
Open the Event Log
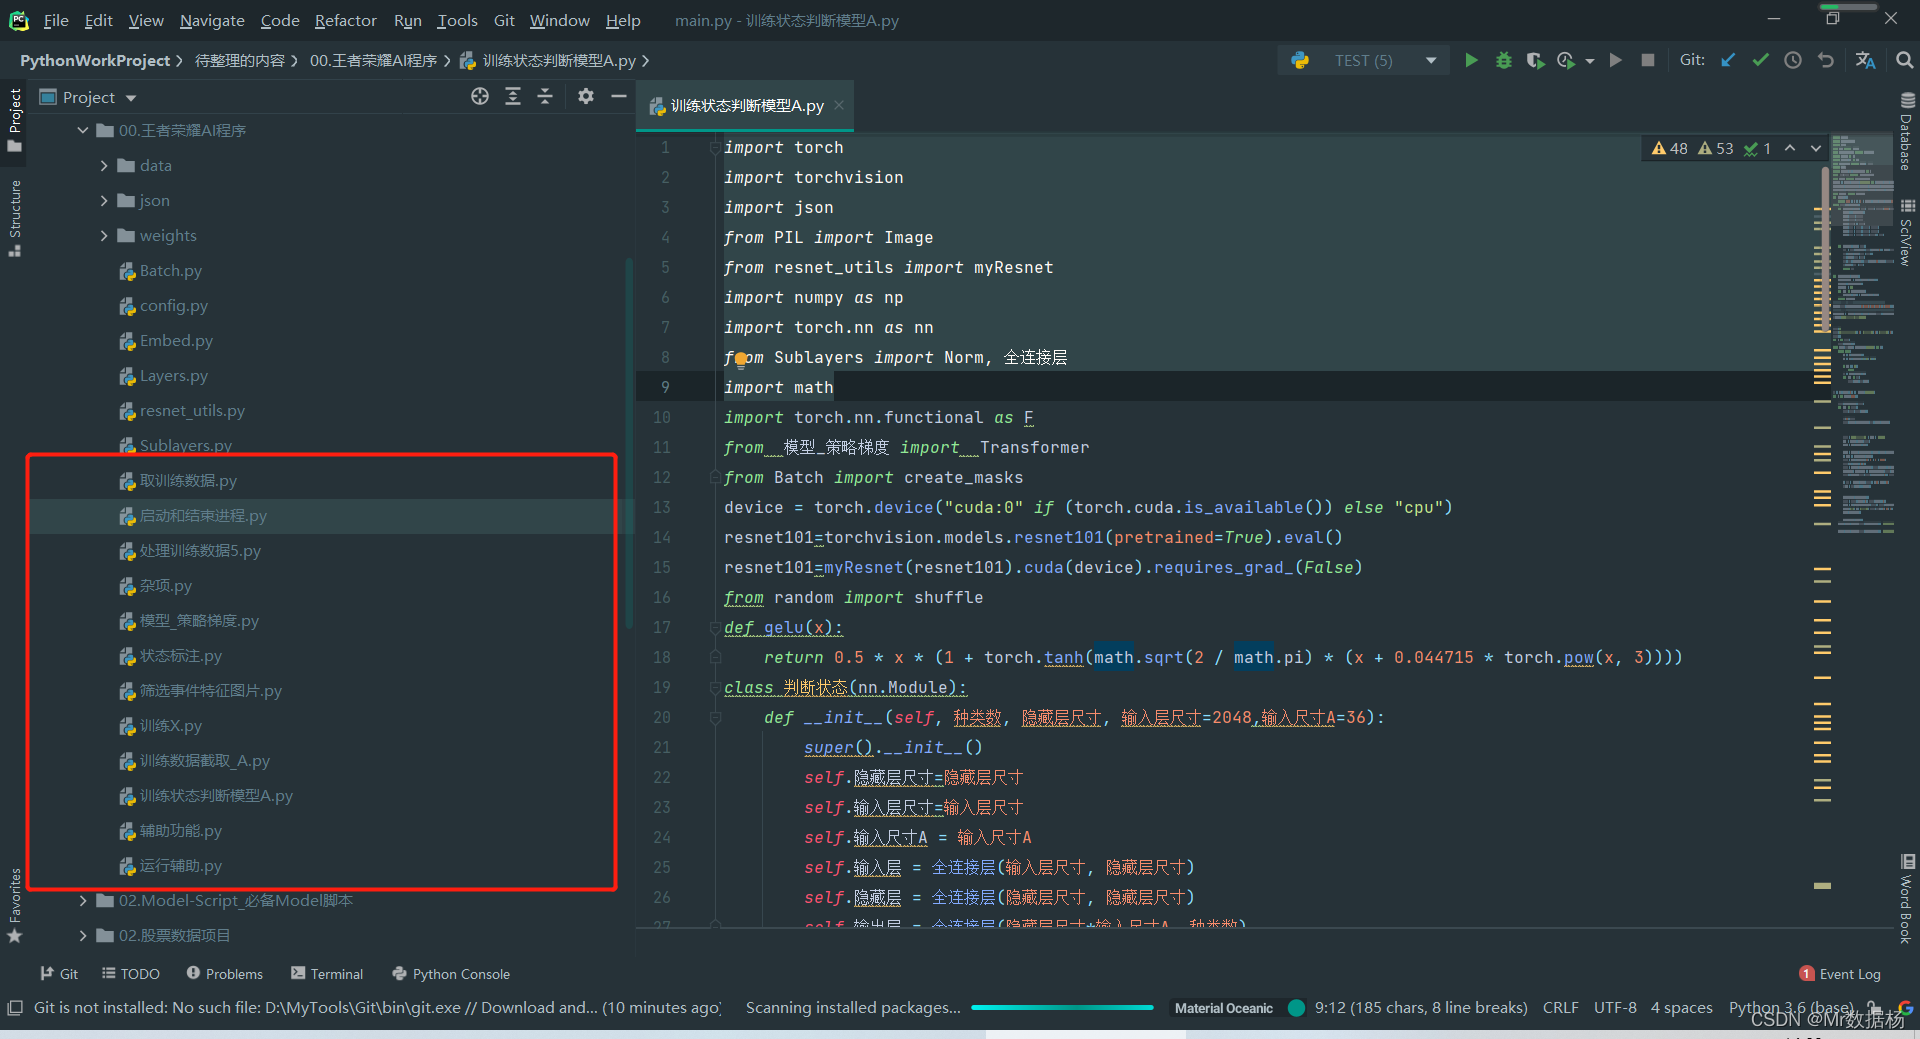point(1840,974)
